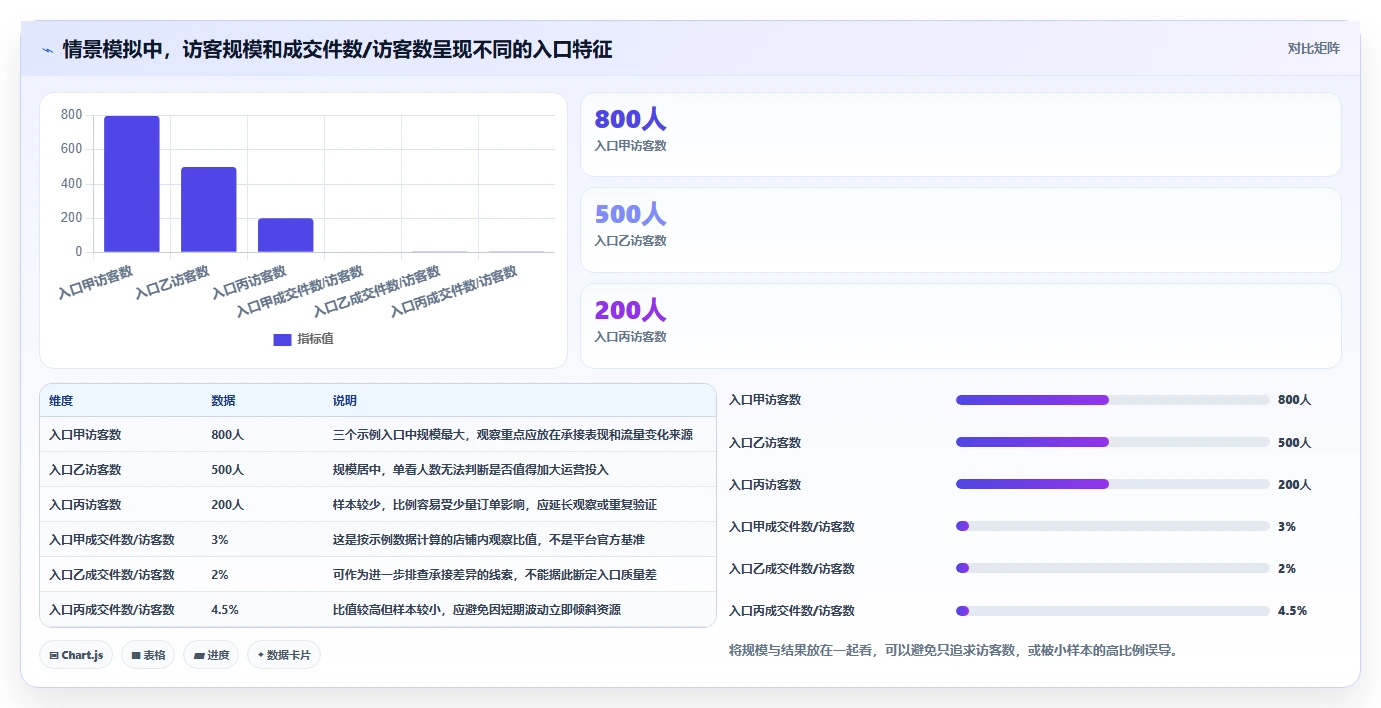Select the 入口丙访客数 table row label
1381x708 pixels.
85,505
